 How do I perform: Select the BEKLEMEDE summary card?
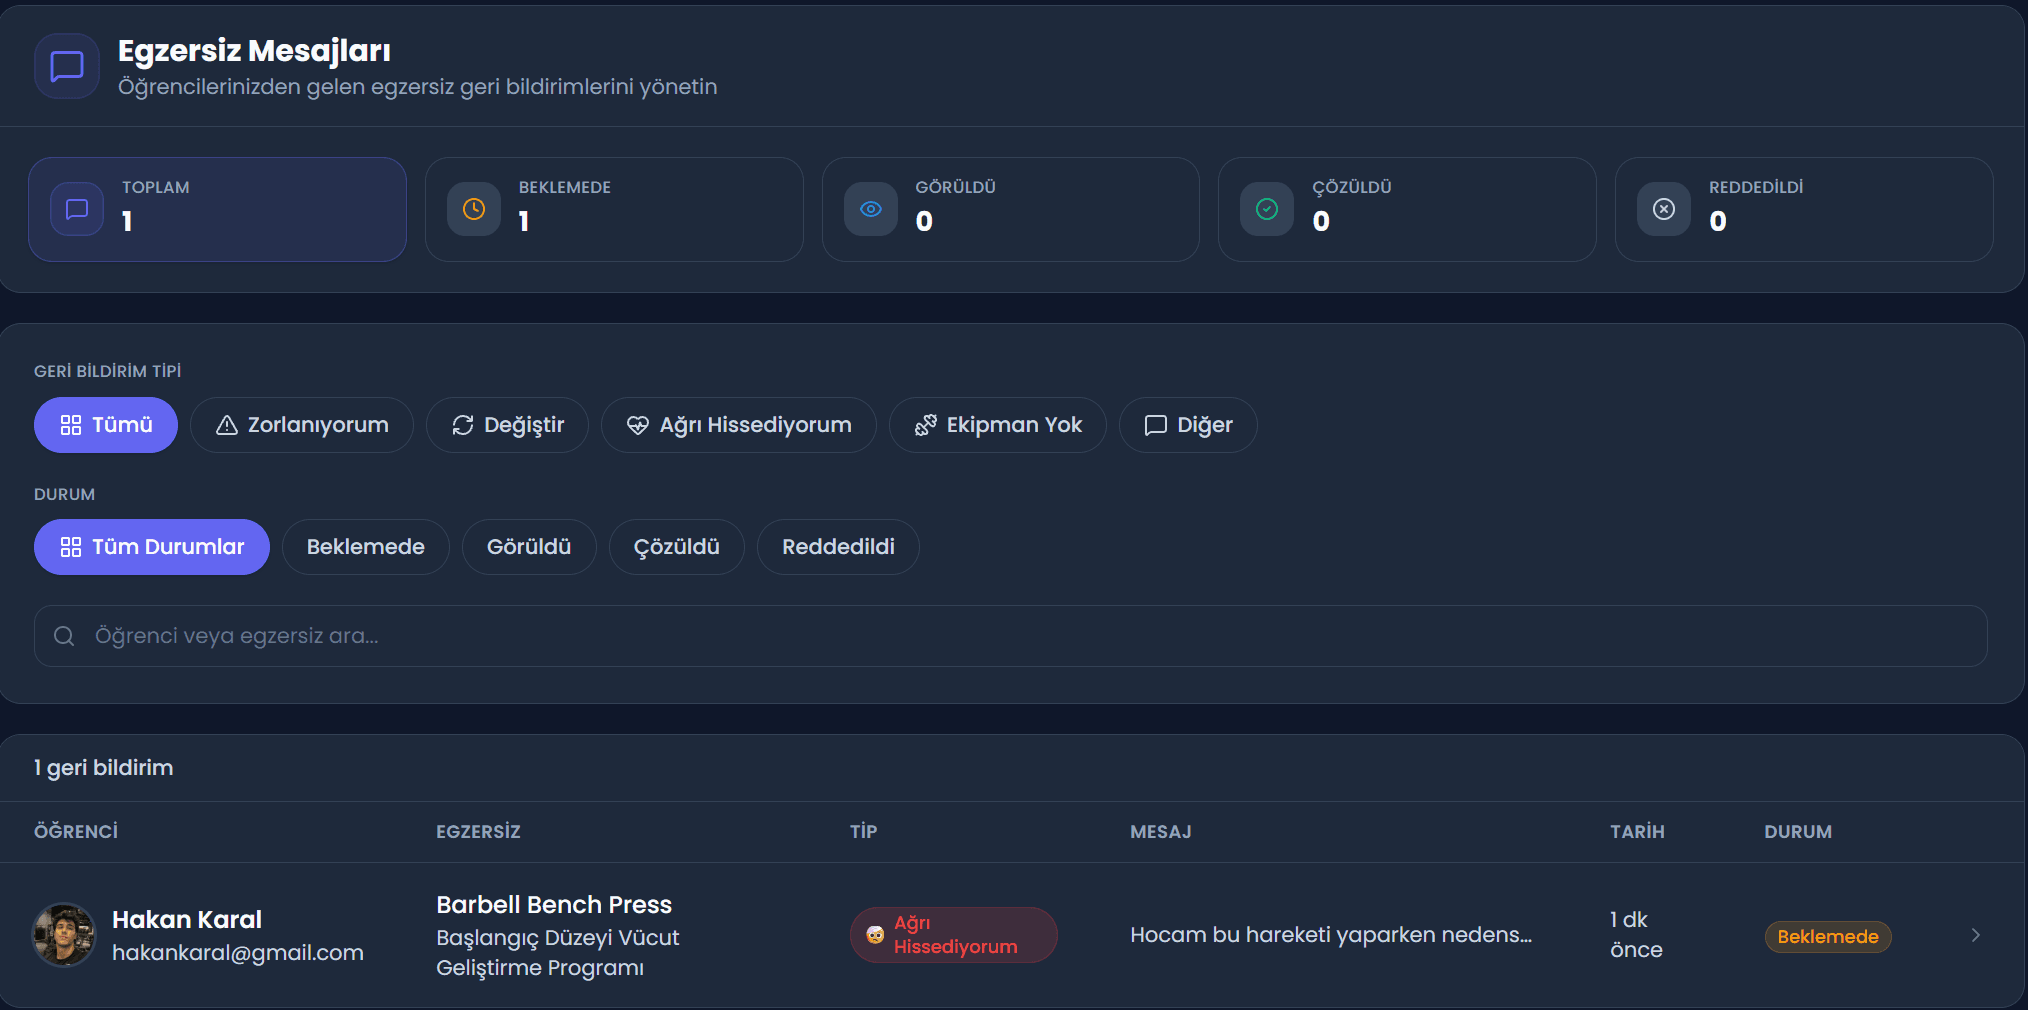[614, 209]
